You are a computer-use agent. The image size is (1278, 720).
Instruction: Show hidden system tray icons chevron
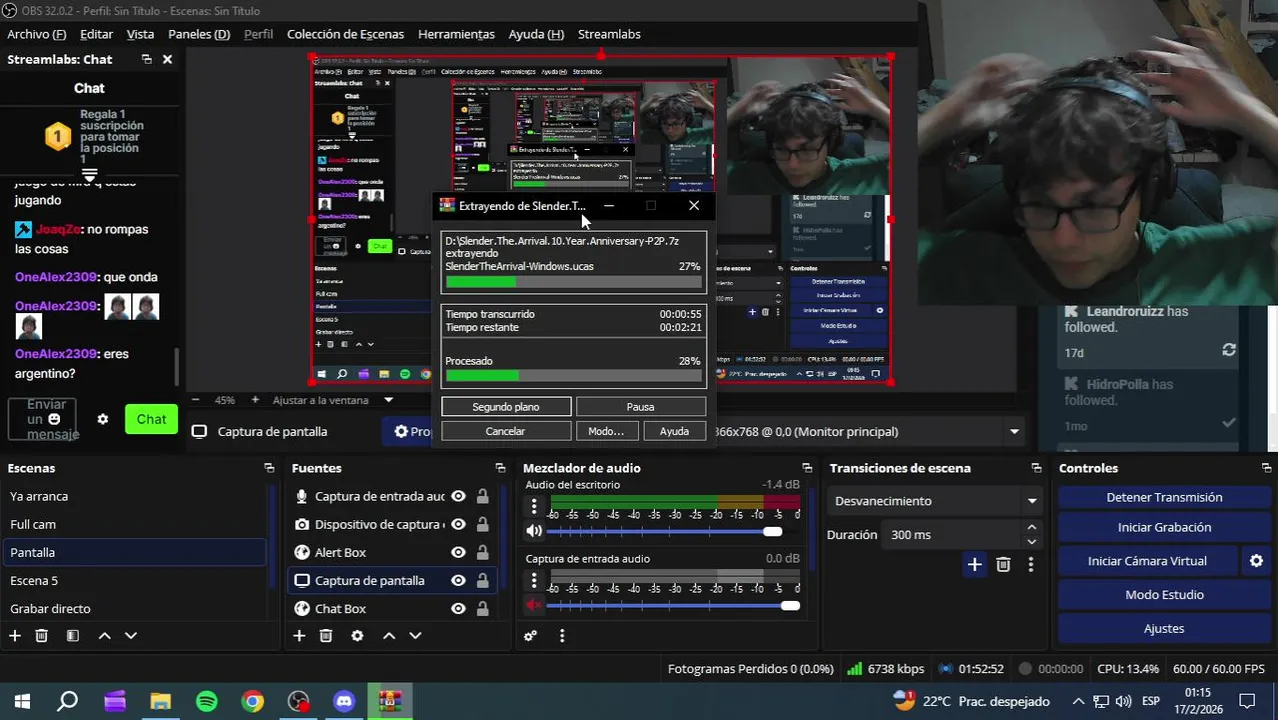pos(1077,701)
